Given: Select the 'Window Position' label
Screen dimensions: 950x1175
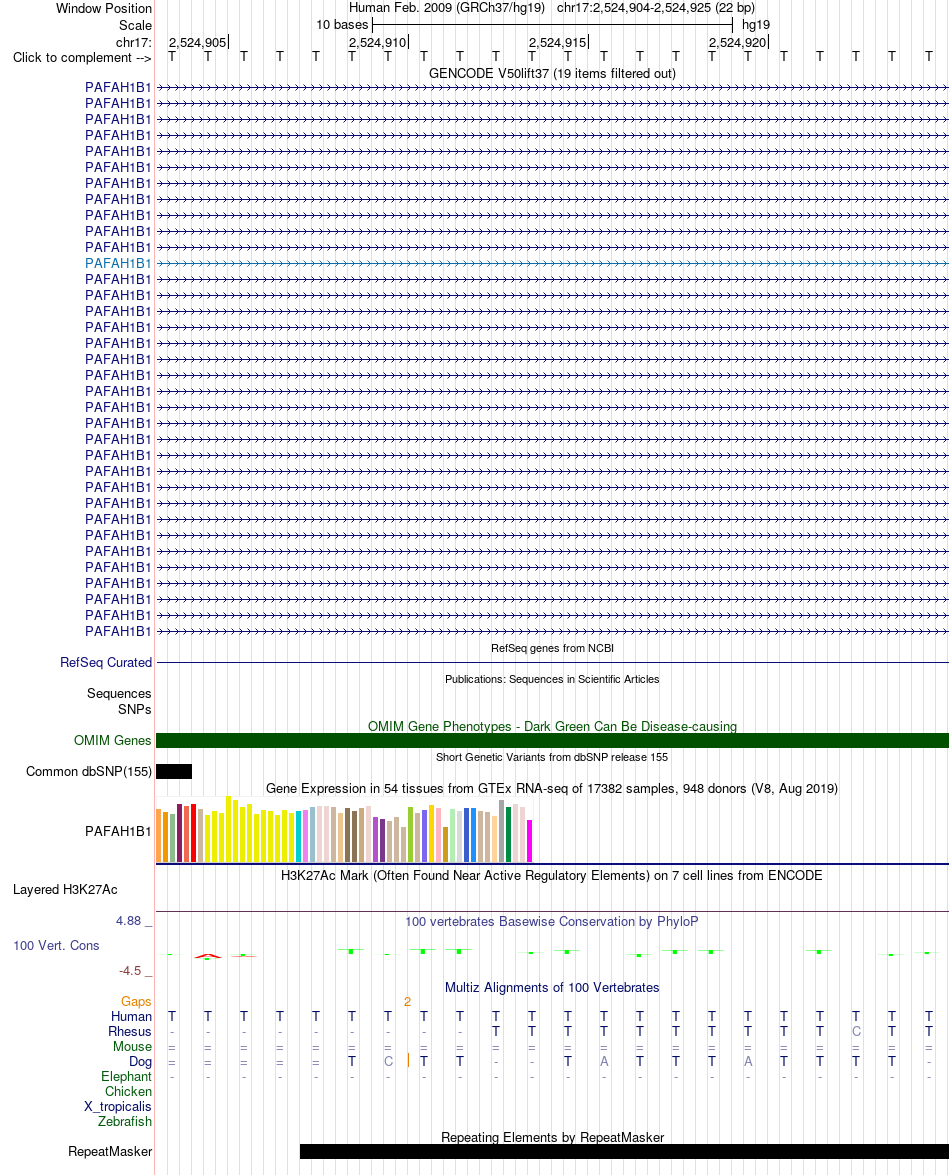Looking at the screenshot, I should coord(103,8).
